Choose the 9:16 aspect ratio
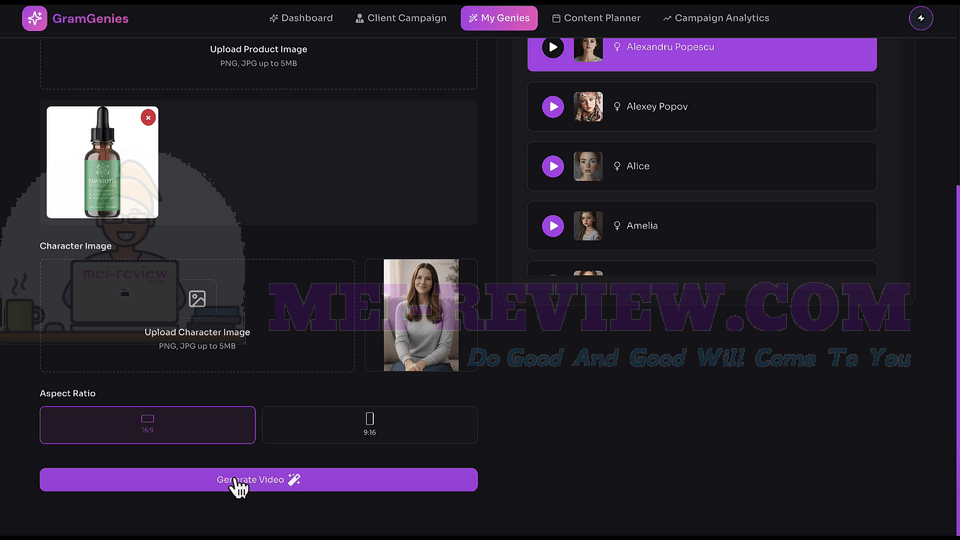This screenshot has height=540, width=960. tap(370, 425)
